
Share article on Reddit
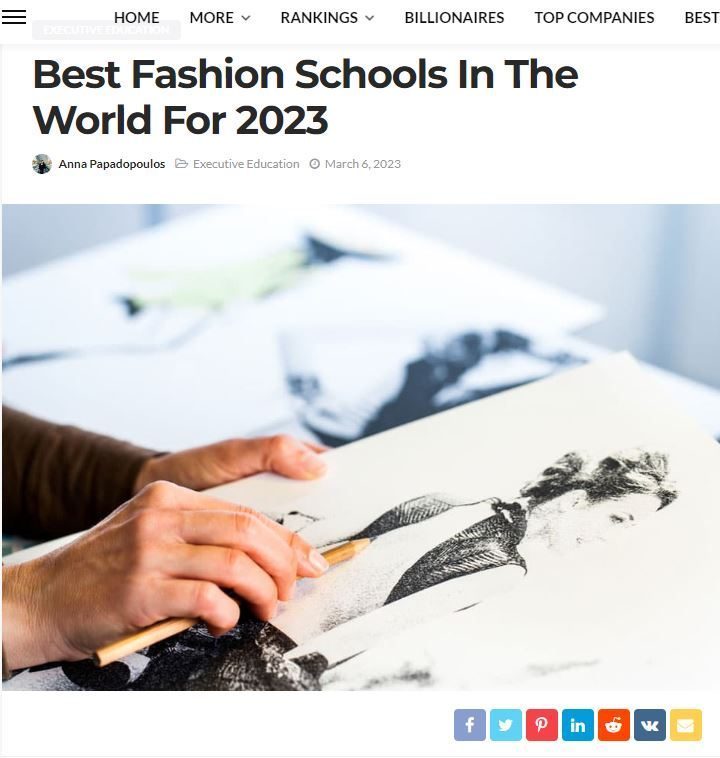pyautogui.click(x=614, y=725)
